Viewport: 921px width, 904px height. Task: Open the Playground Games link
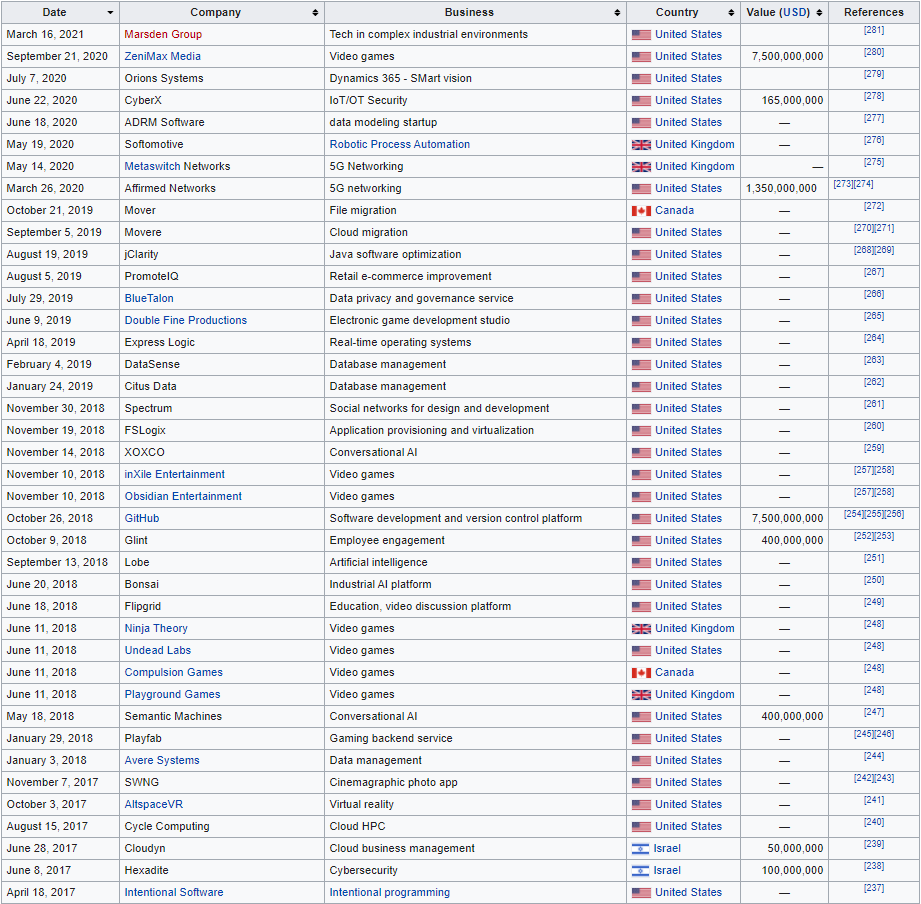[173, 694]
